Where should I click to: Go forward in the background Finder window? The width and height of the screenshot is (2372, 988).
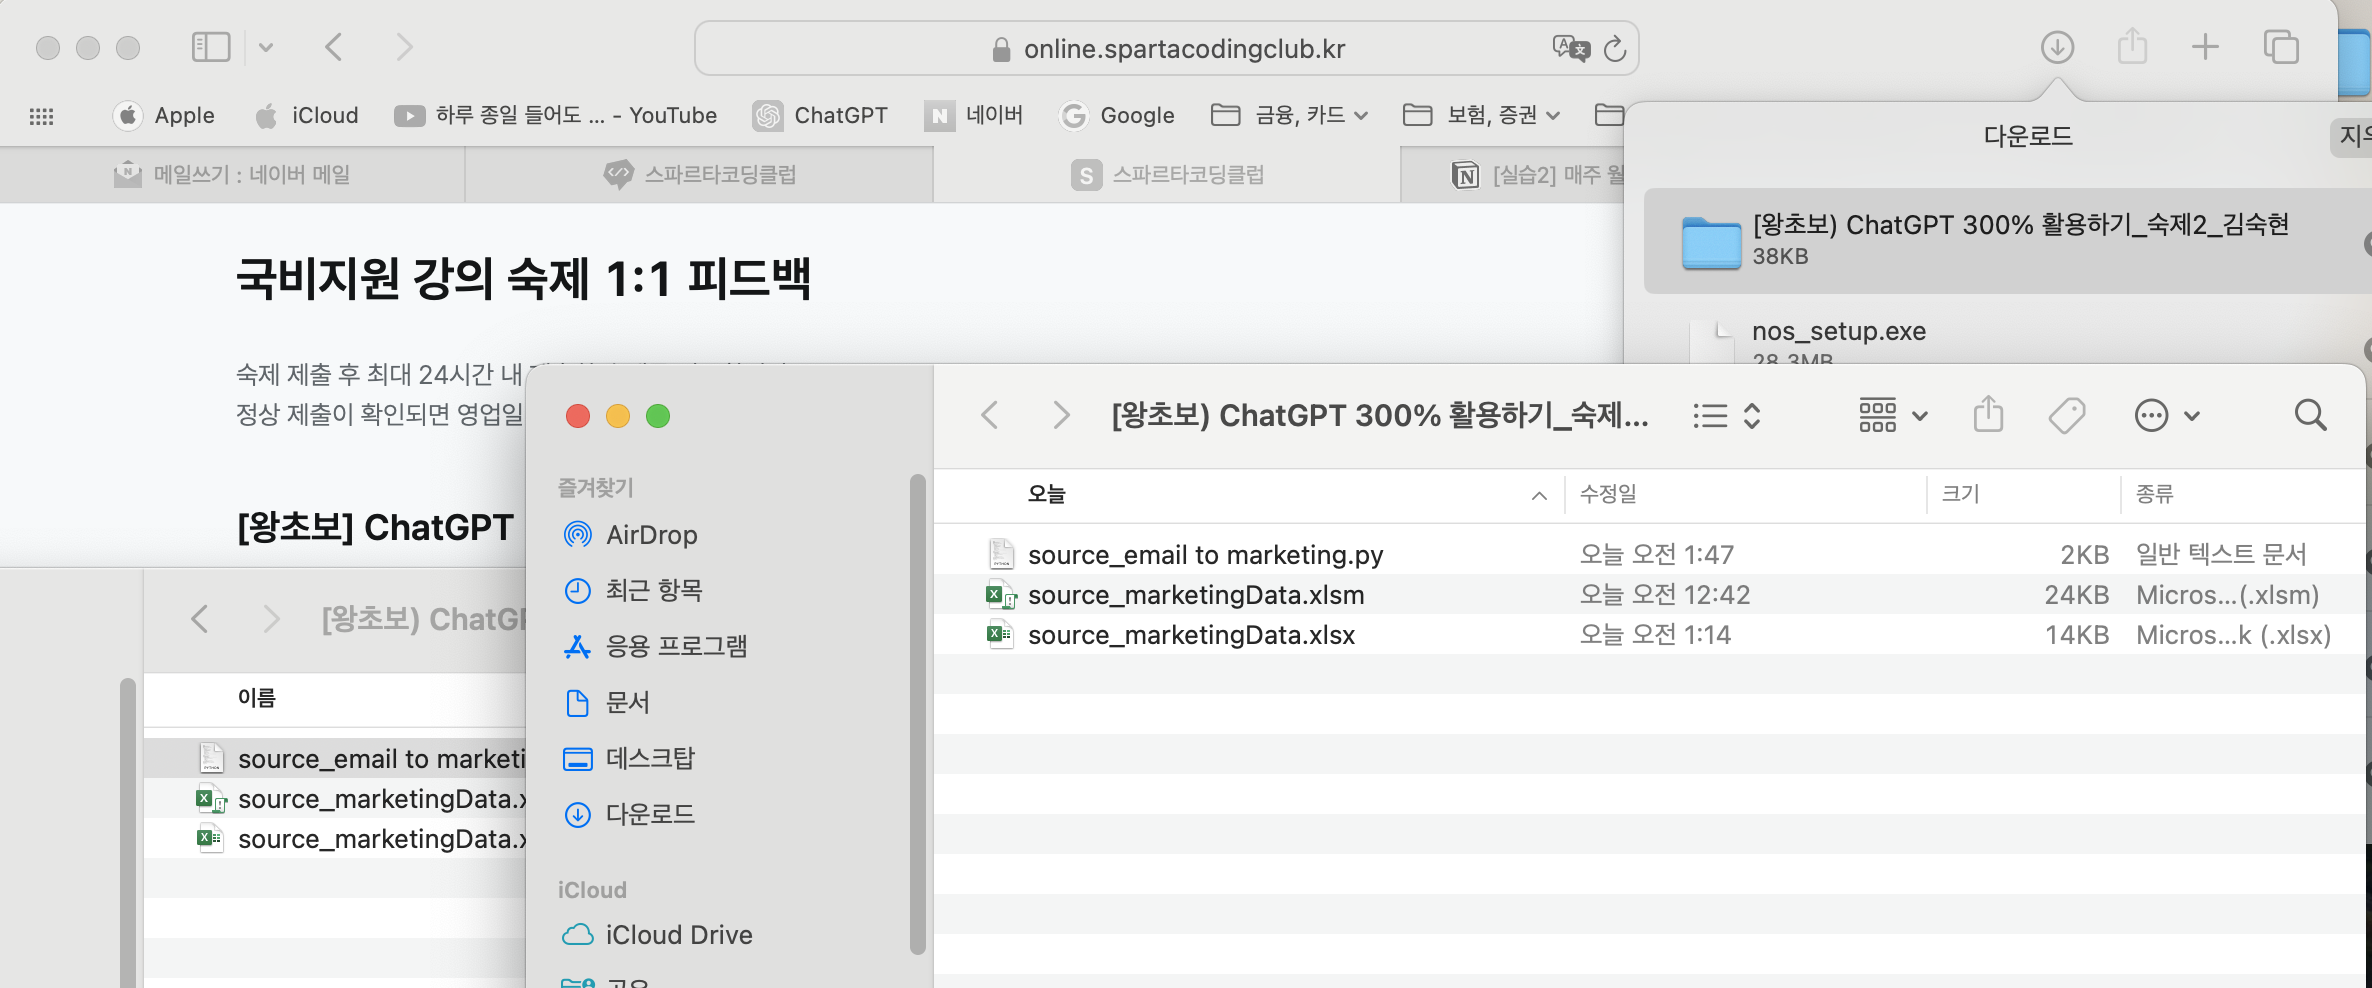point(271,619)
